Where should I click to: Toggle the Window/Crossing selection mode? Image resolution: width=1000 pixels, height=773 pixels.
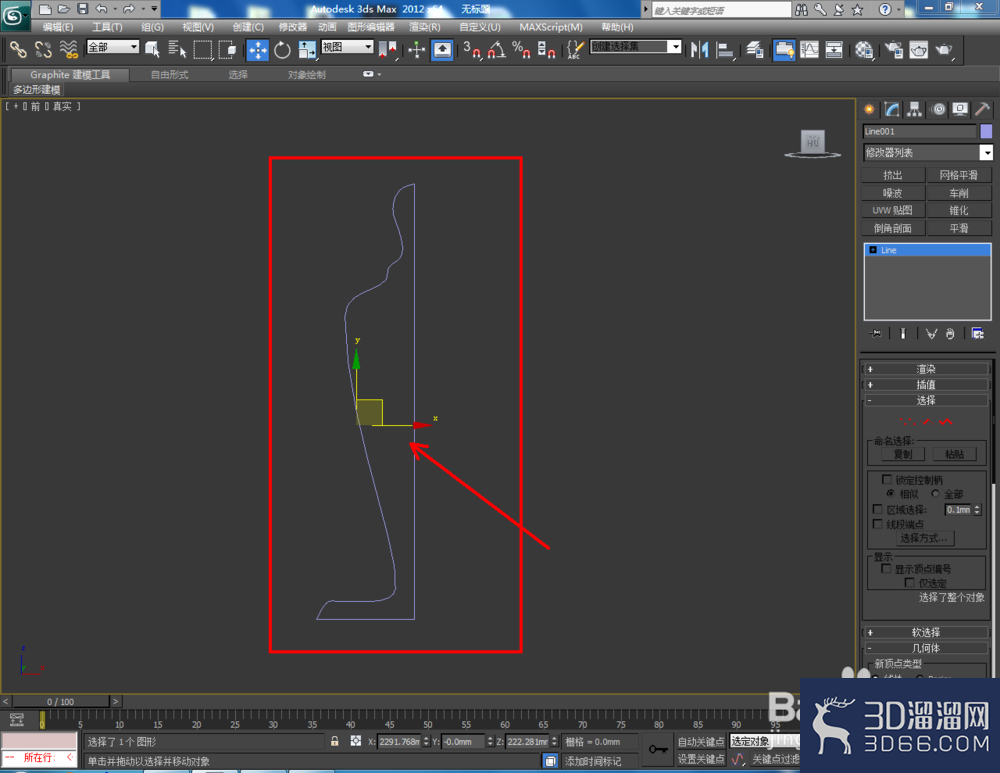click(228, 50)
